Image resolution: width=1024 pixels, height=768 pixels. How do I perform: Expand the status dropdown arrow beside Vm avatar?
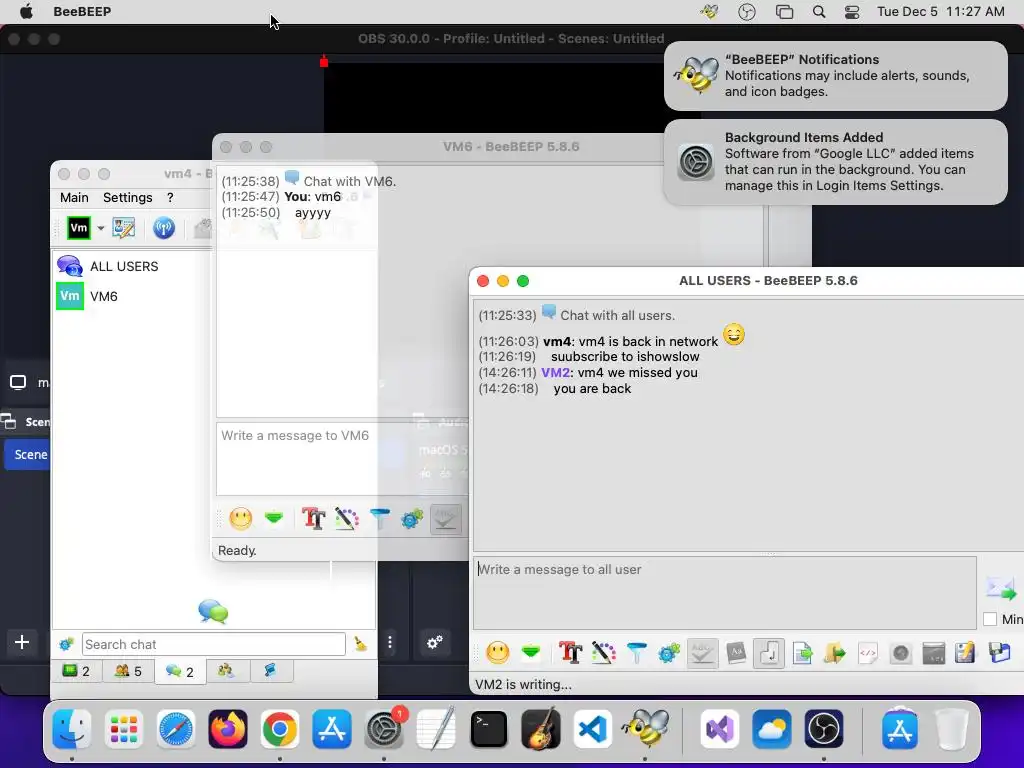(101, 228)
